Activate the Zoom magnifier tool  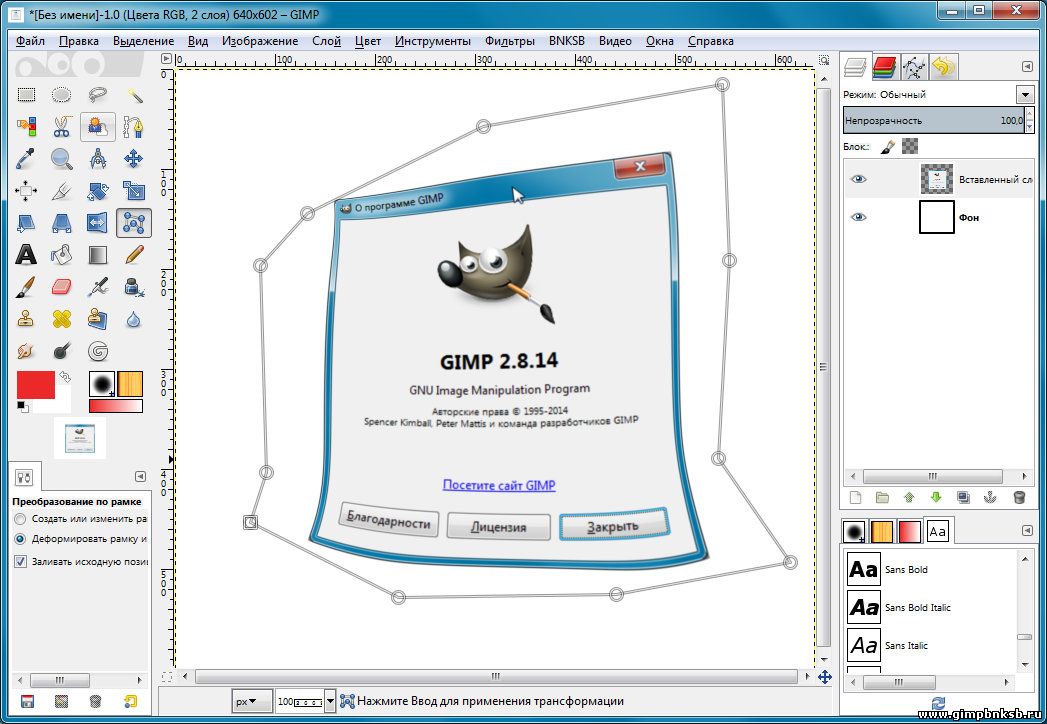tap(61, 159)
